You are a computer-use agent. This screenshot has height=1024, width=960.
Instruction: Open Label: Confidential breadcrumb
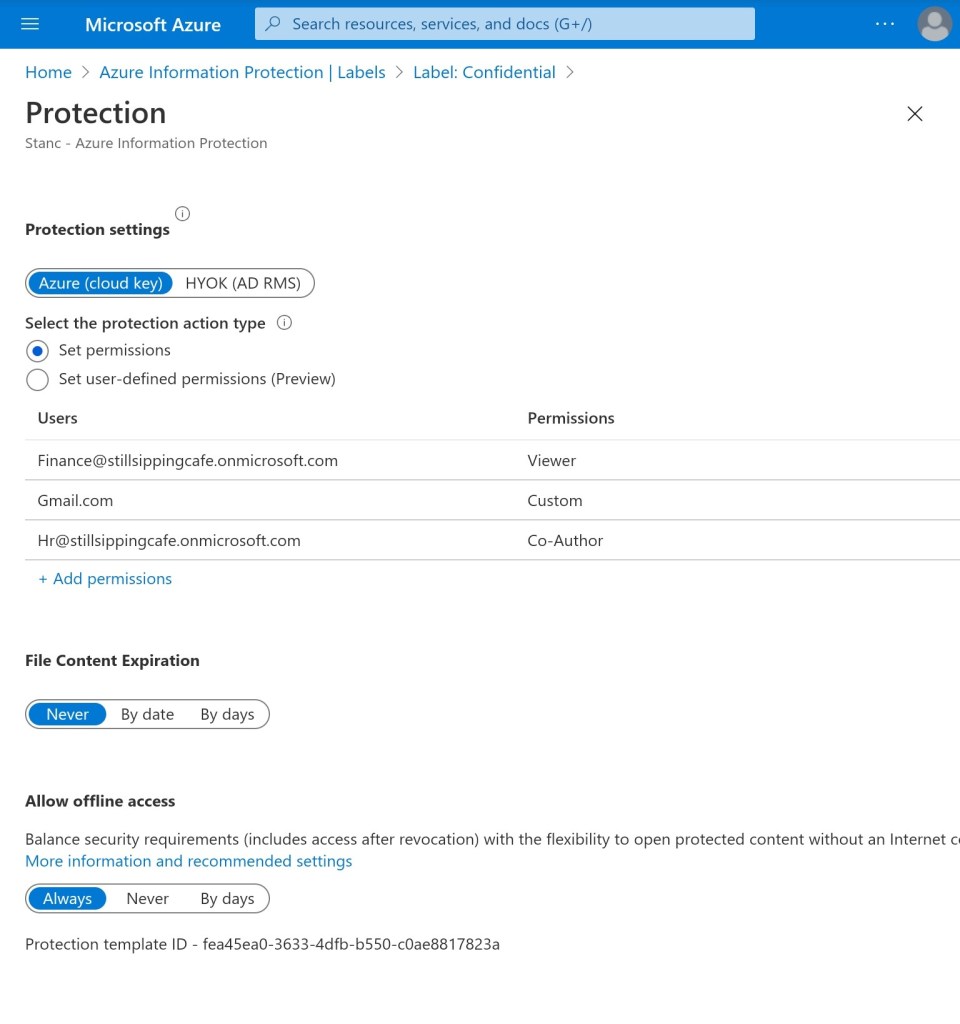coord(484,72)
